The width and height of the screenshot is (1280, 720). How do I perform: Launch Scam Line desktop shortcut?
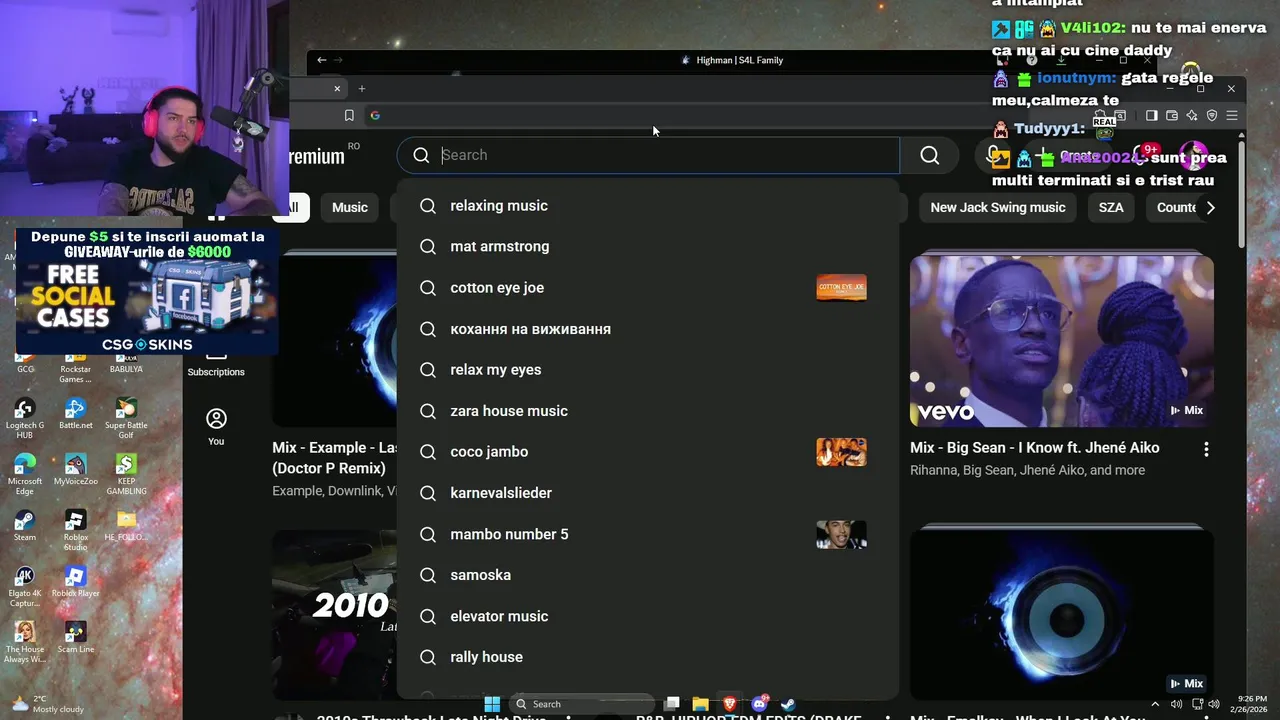tap(75, 638)
